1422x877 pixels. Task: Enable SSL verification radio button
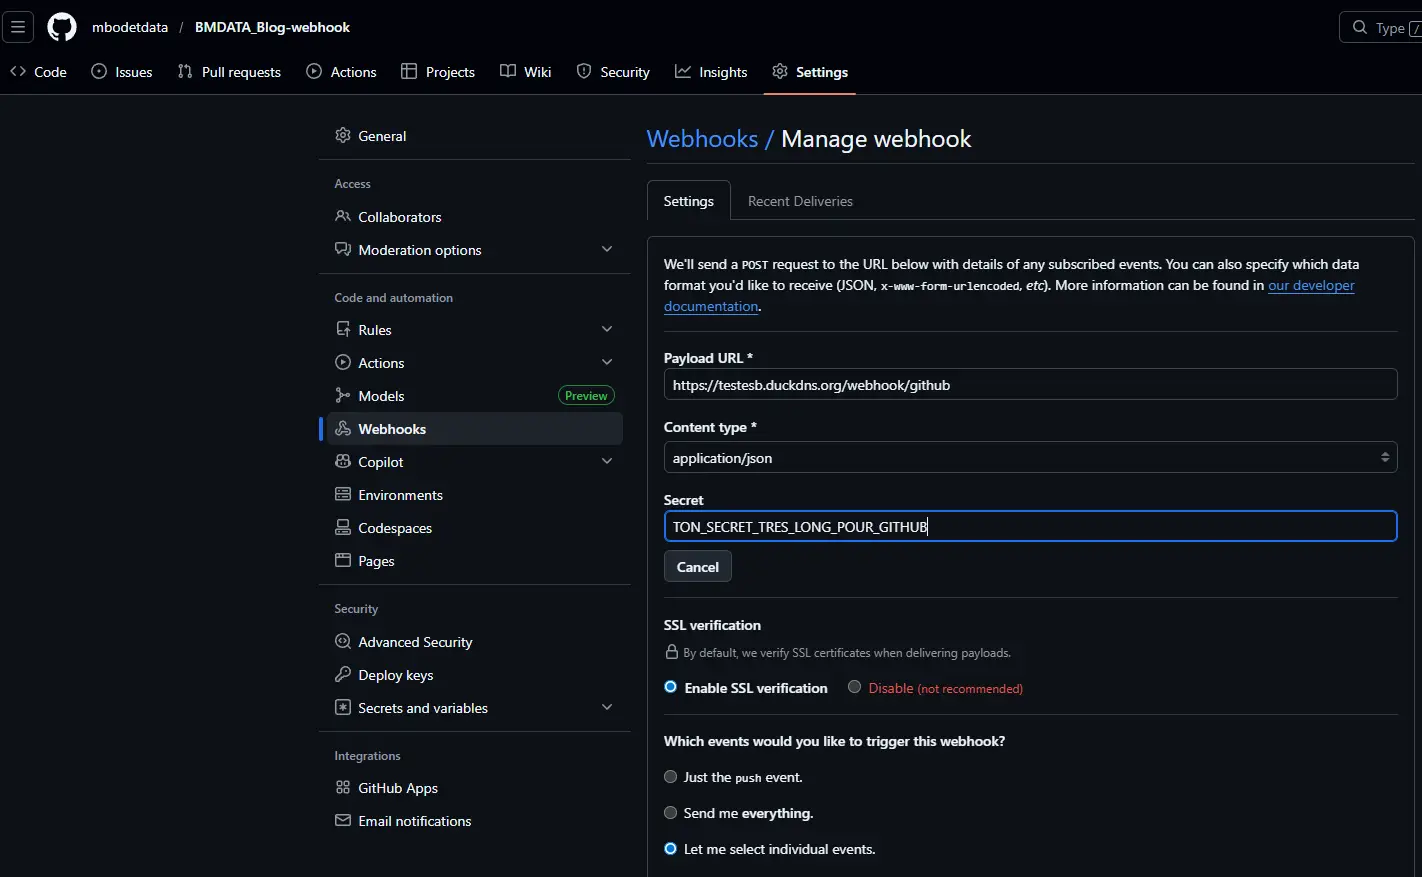coord(669,687)
